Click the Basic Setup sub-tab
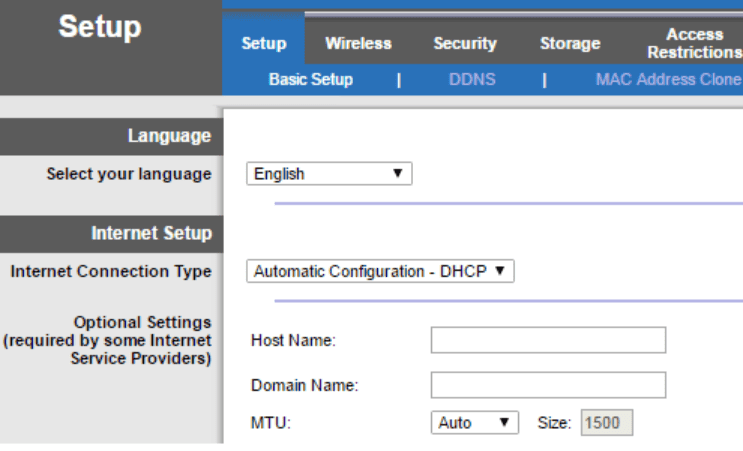This screenshot has width=743, height=451. tap(310, 79)
